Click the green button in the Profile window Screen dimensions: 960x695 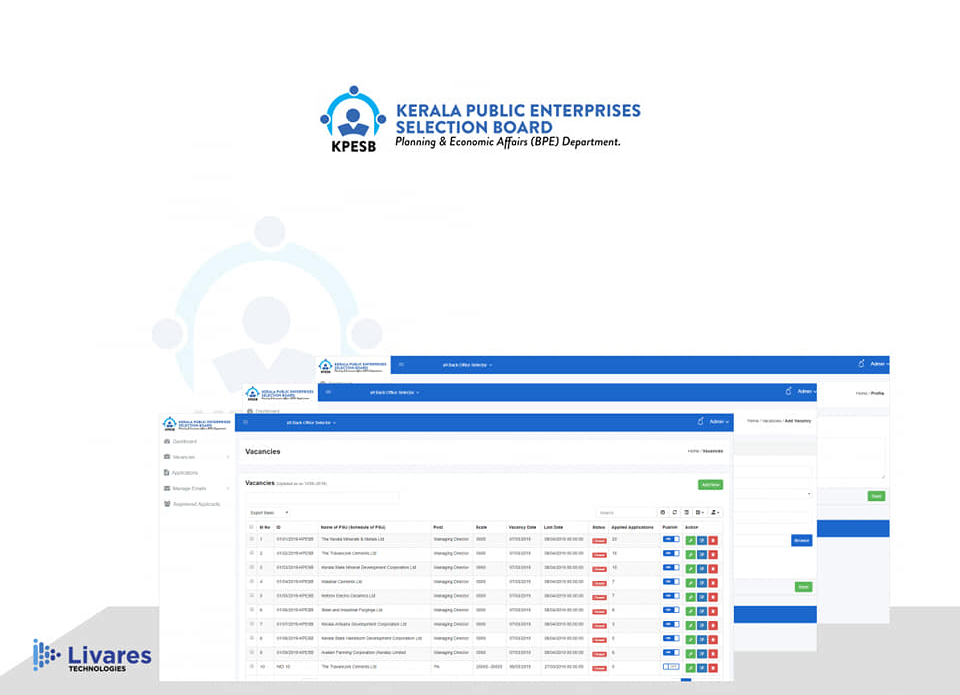point(876,496)
